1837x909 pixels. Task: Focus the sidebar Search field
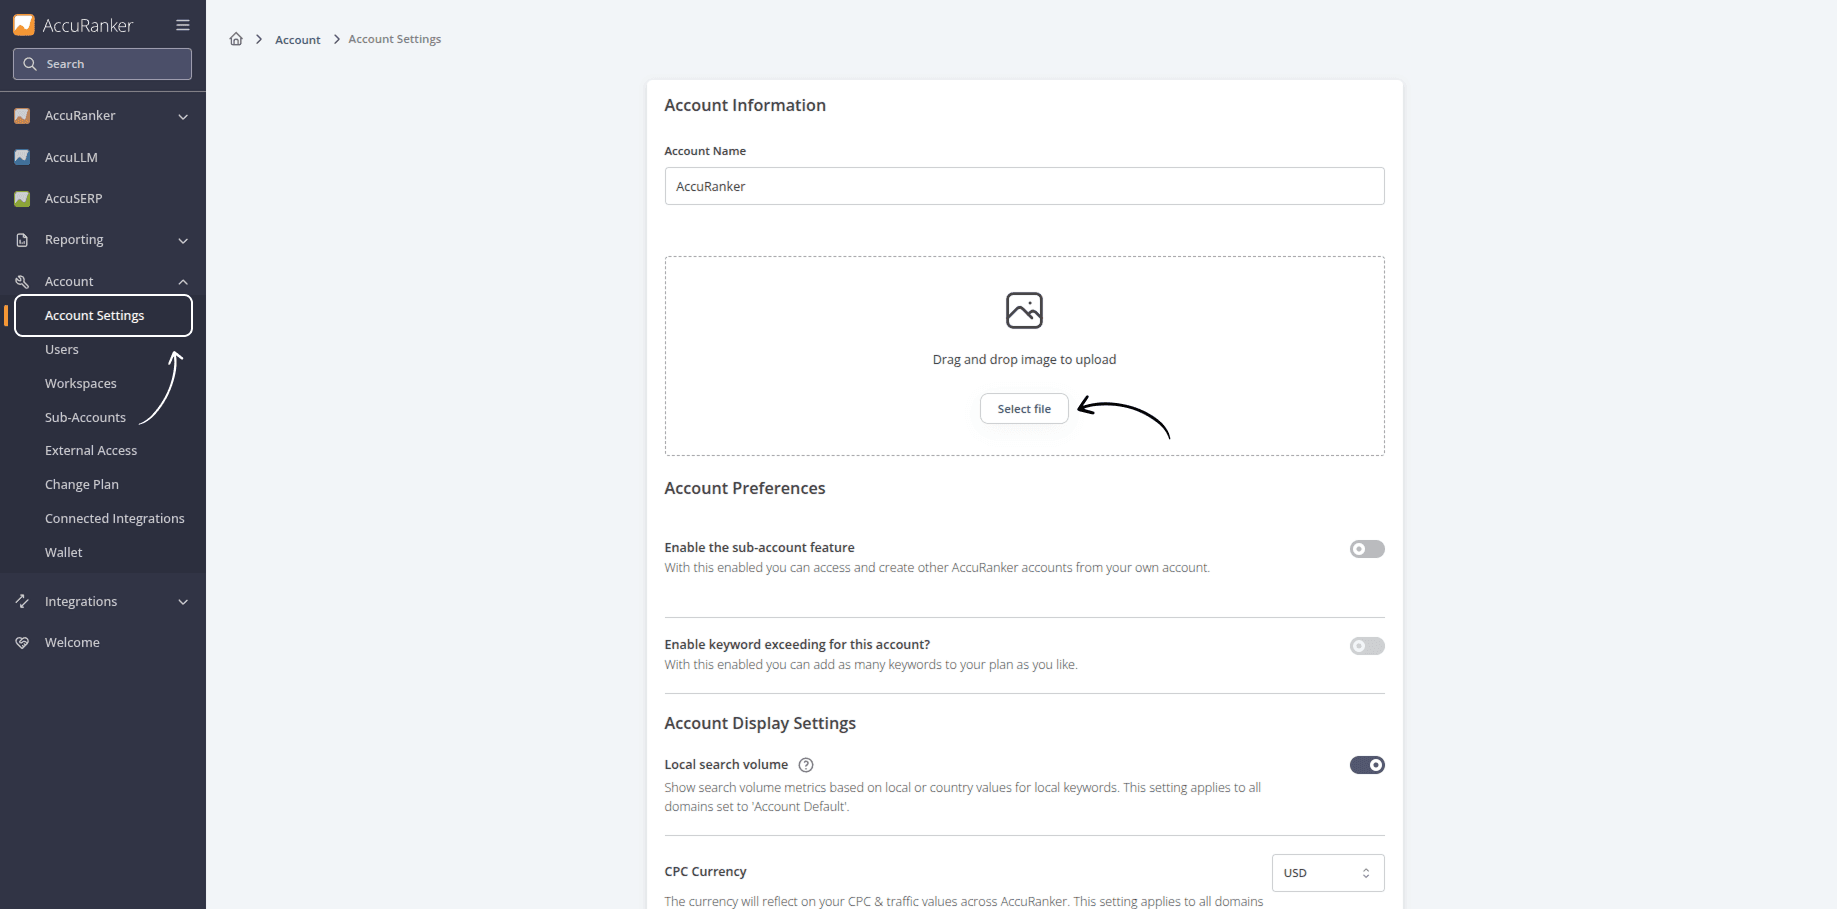102,64
